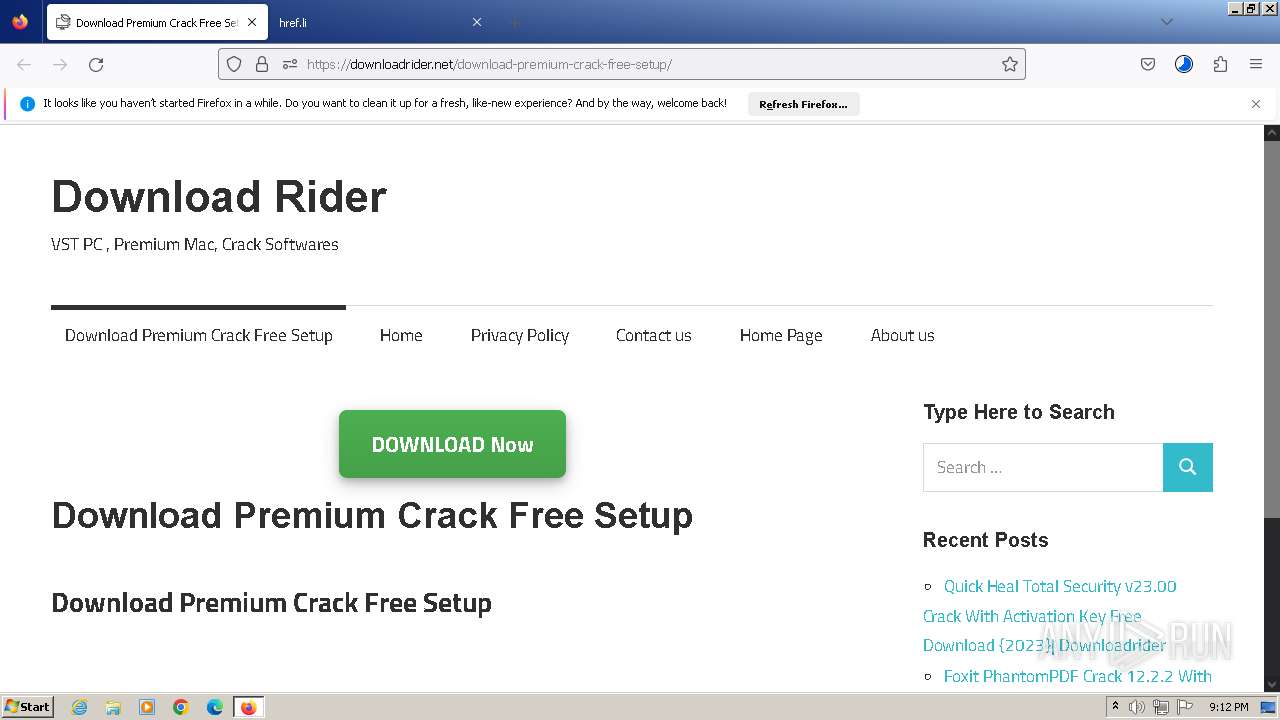Open the Windows Start menu
Screen dimensions: 1280x720
[x=27, y=706]
